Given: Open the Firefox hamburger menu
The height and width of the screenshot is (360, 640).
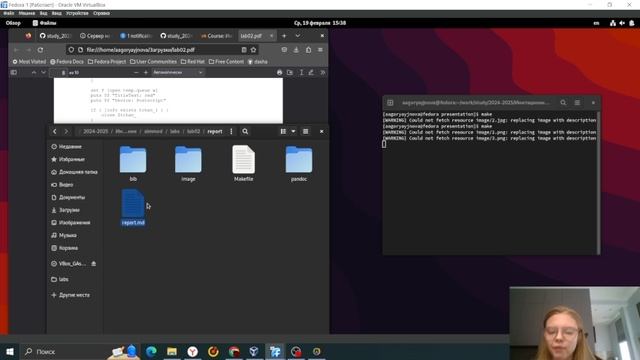Looking at the screenshot, I should (320, 50).
